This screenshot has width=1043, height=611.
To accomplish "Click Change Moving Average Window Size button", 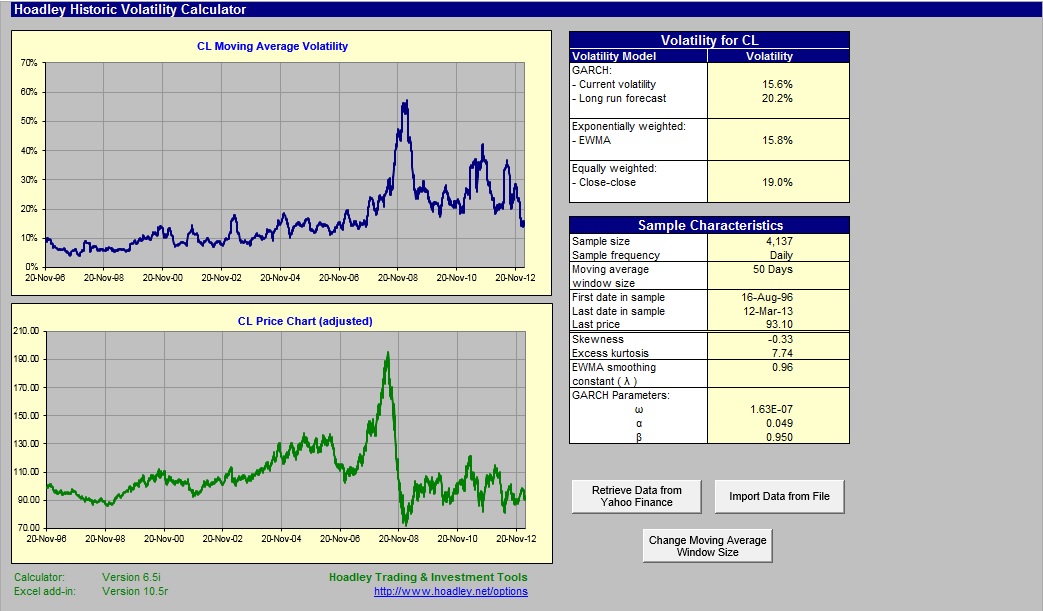I will 707,546.
